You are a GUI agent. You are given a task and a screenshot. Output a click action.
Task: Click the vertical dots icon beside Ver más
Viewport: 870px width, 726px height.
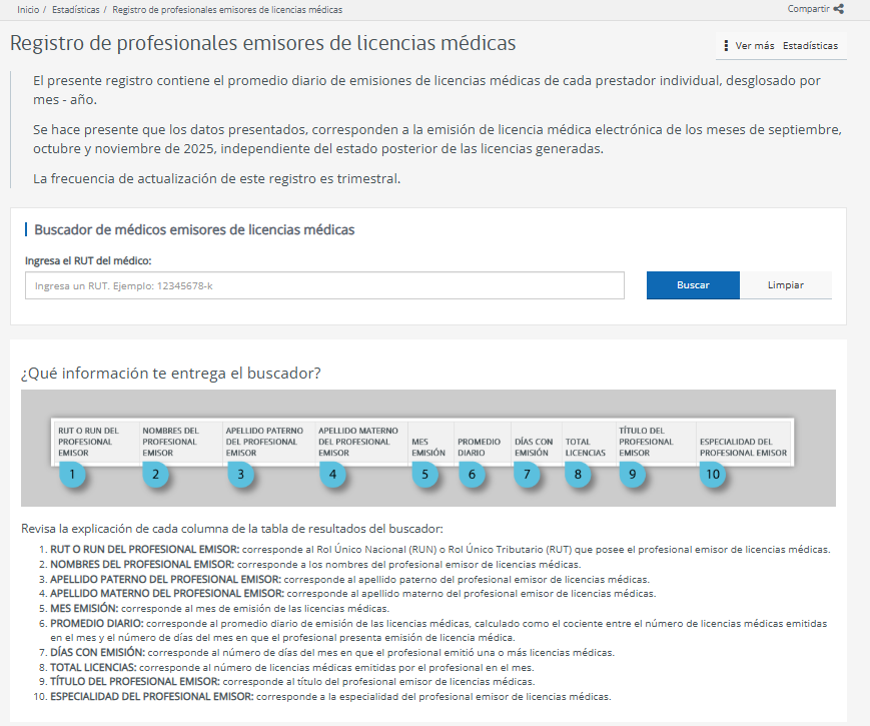724,45
